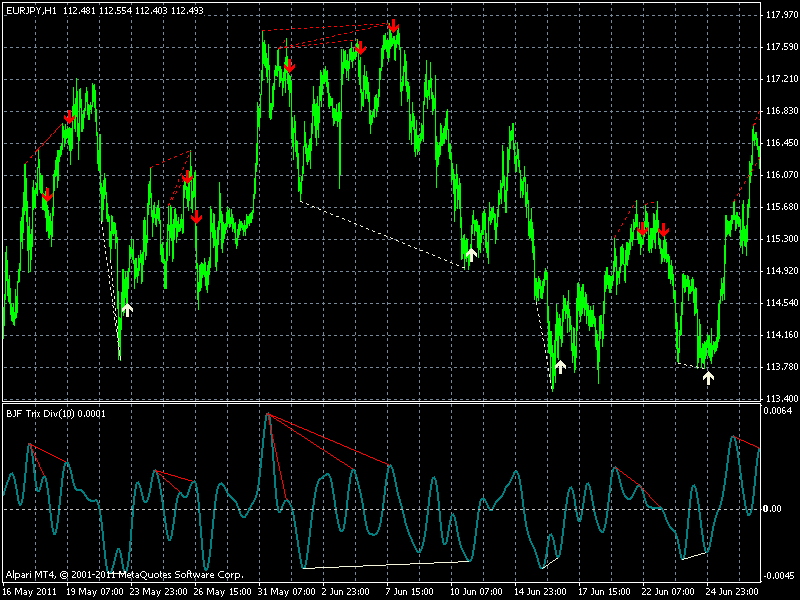Screen dimensions: 800x600
Task: Click the 116.070 price axis label
Action: pos(781,175)
